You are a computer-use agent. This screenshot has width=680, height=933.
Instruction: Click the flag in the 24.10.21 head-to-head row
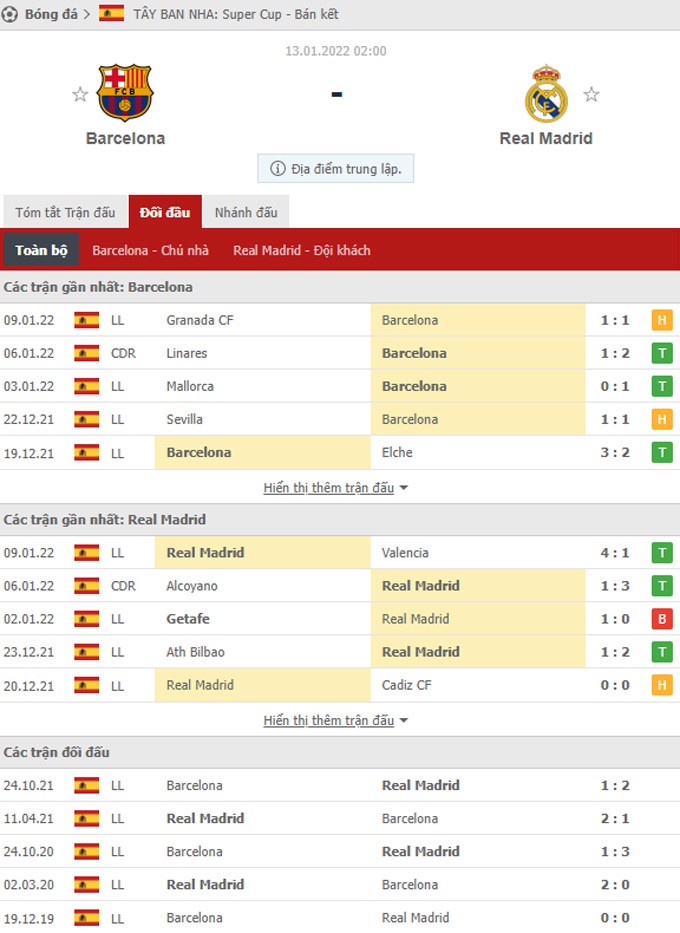[x=87, y=785]
